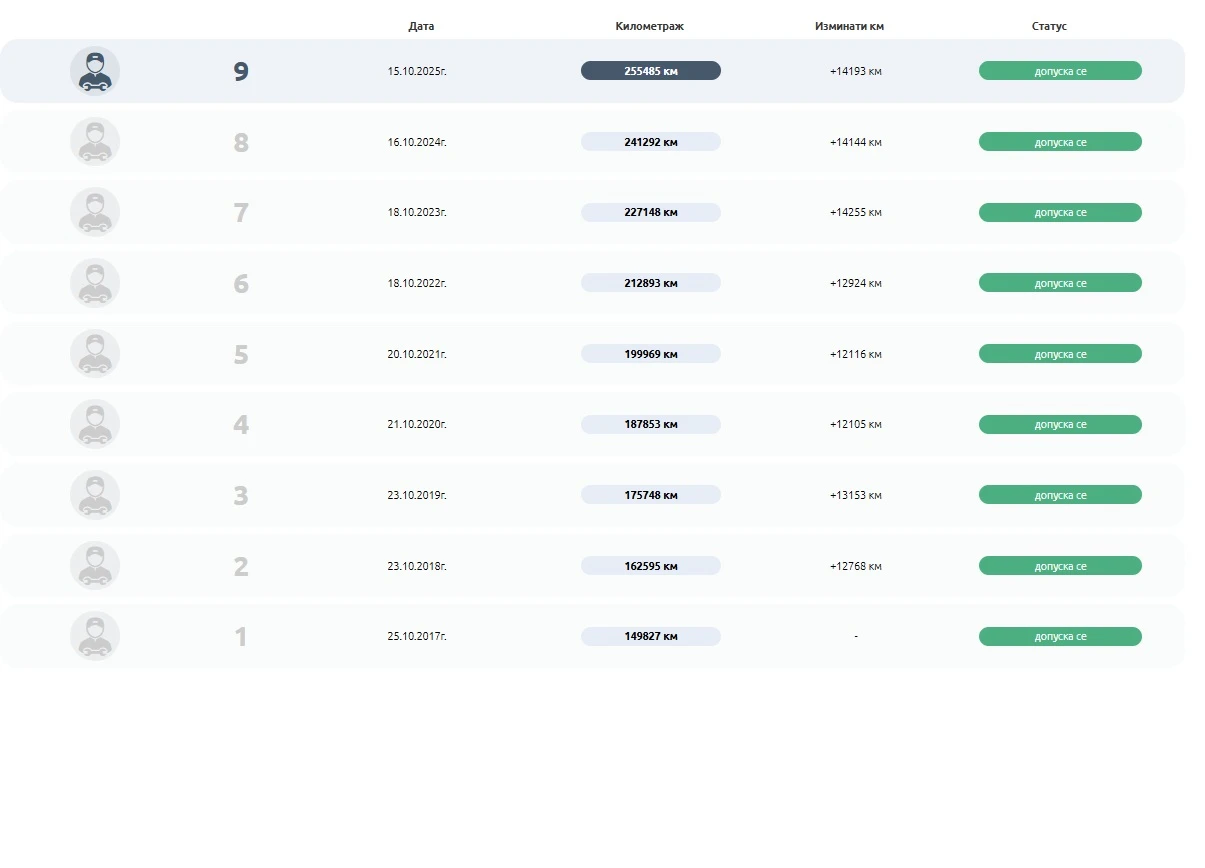Click the Изминати км column header
Image resolution: width=1205 pixels, height=868 pixels.
pos(849,26)
